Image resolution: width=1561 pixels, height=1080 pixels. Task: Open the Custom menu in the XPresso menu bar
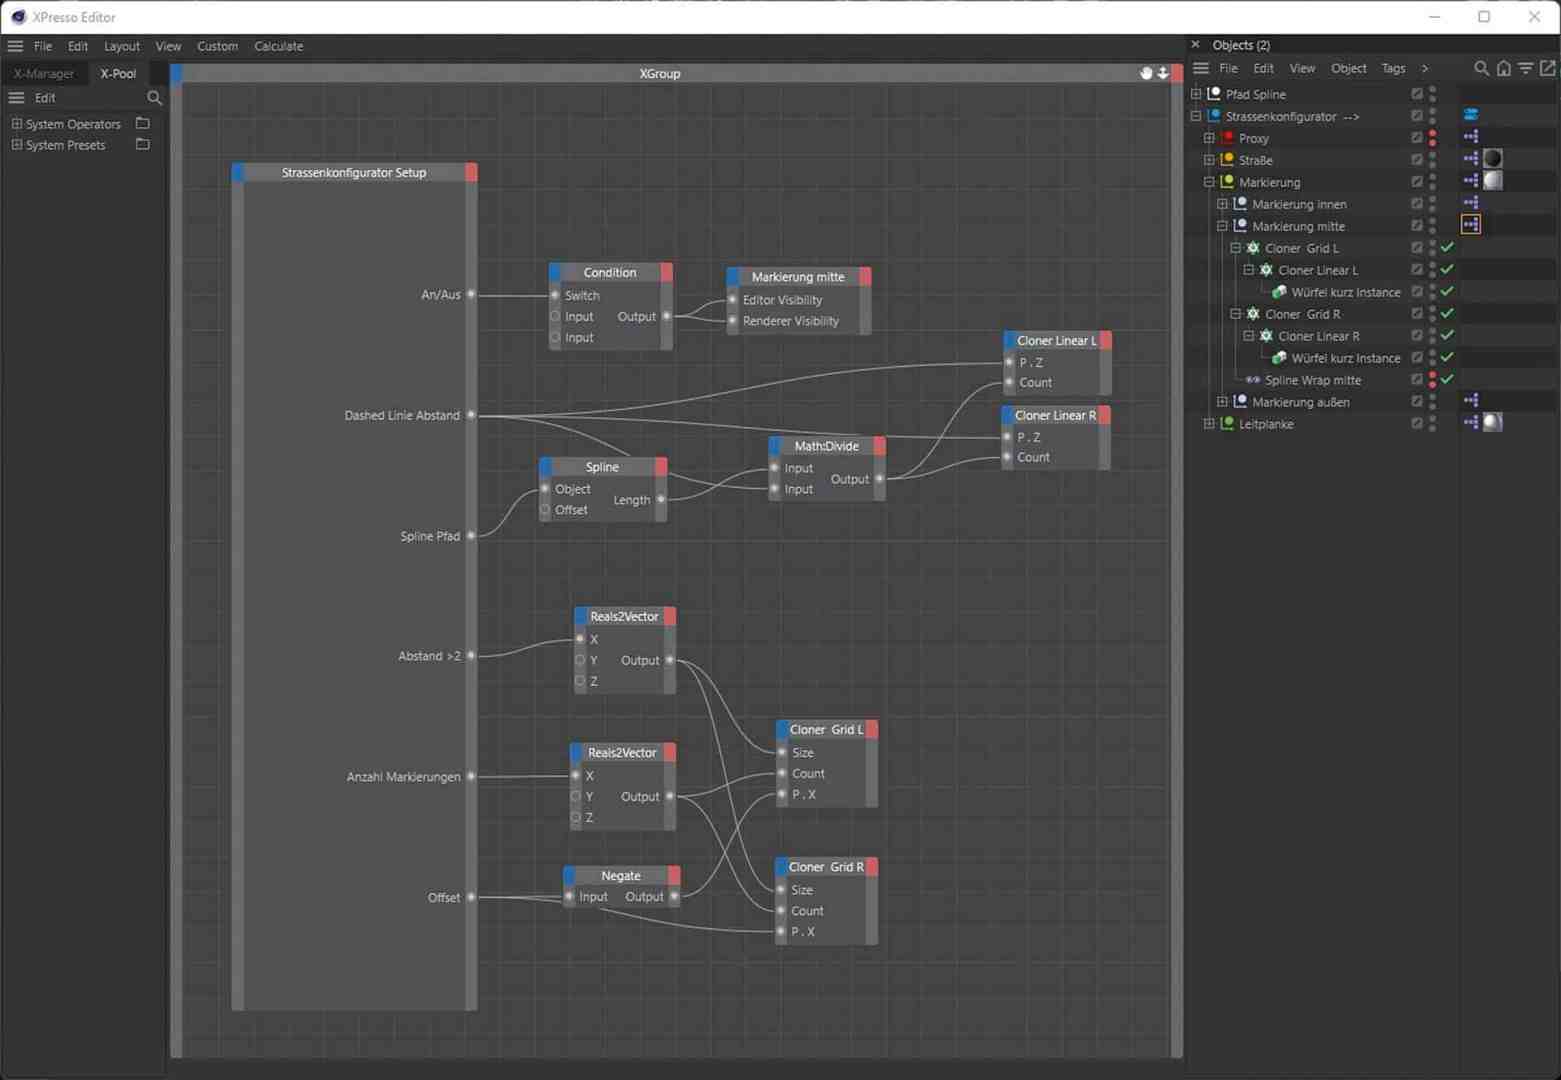click(217, 46)
